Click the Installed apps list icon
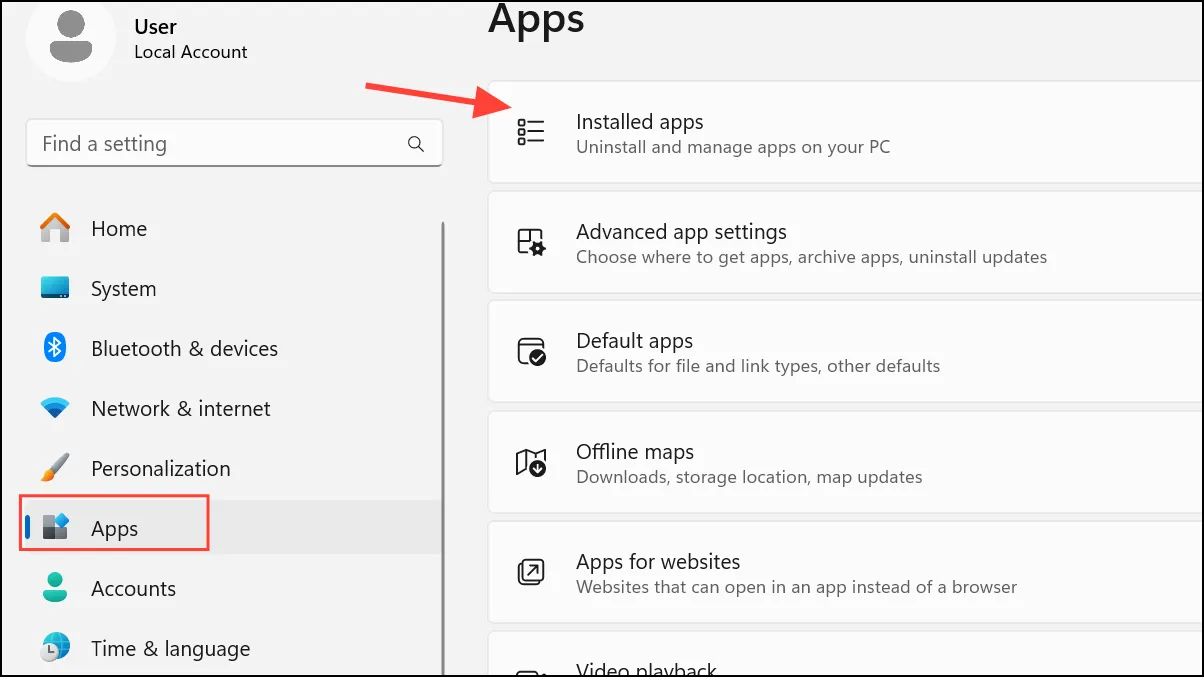The height and width of the screenshot is (677, 1204). (531, 132)
